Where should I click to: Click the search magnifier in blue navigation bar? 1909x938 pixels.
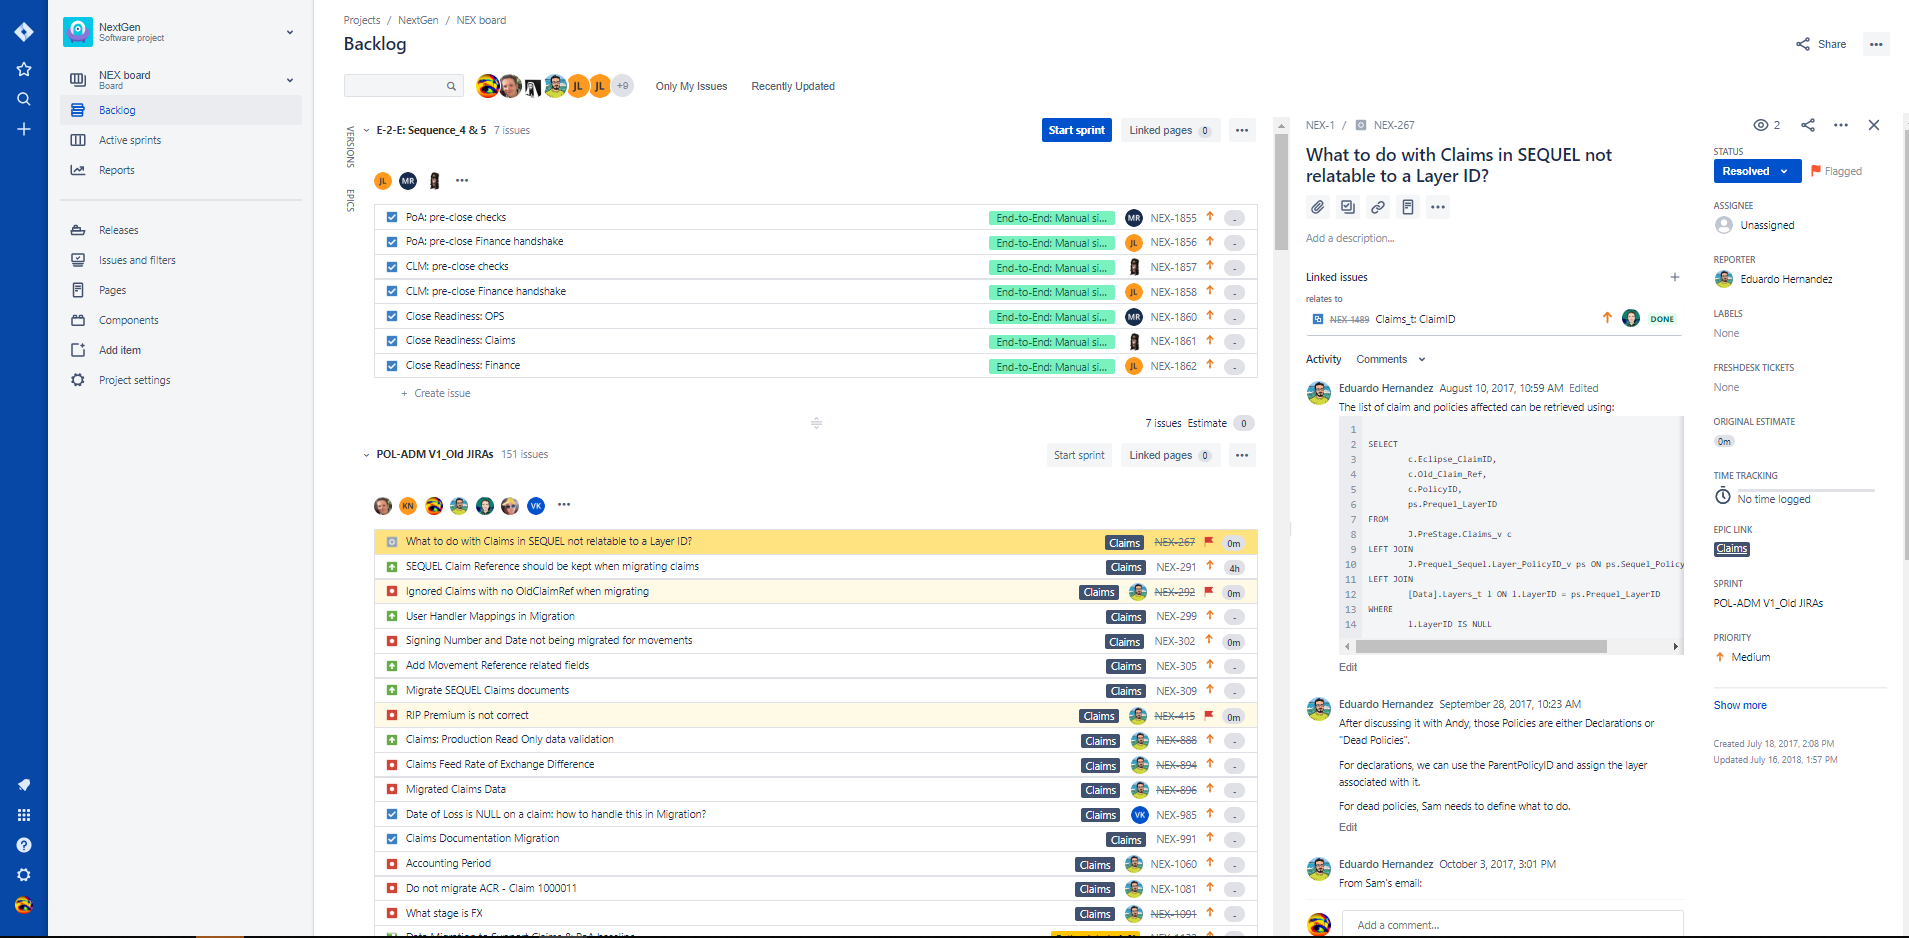pyautogui.click(x=24, y=99)
